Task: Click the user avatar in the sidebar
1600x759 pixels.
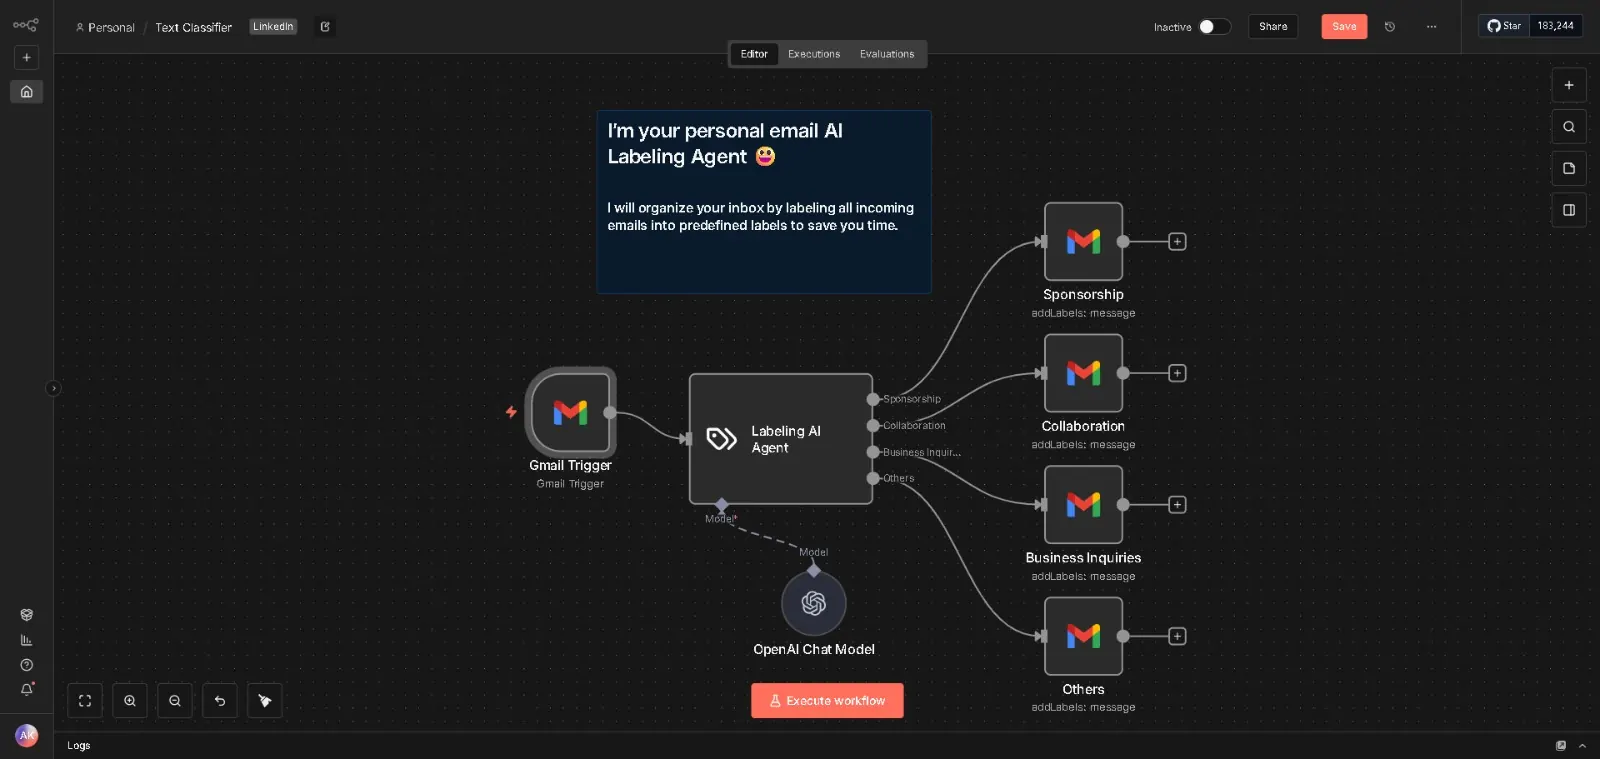Action: [27, 735]
